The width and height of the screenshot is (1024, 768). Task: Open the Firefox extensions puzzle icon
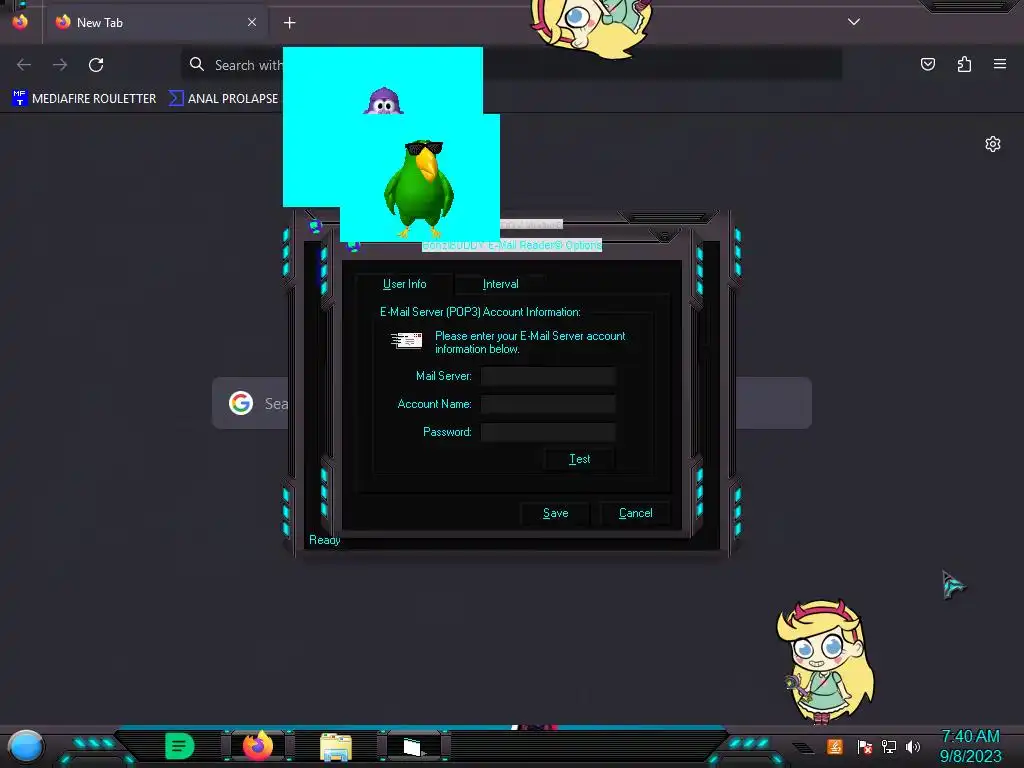pos(964,64)
